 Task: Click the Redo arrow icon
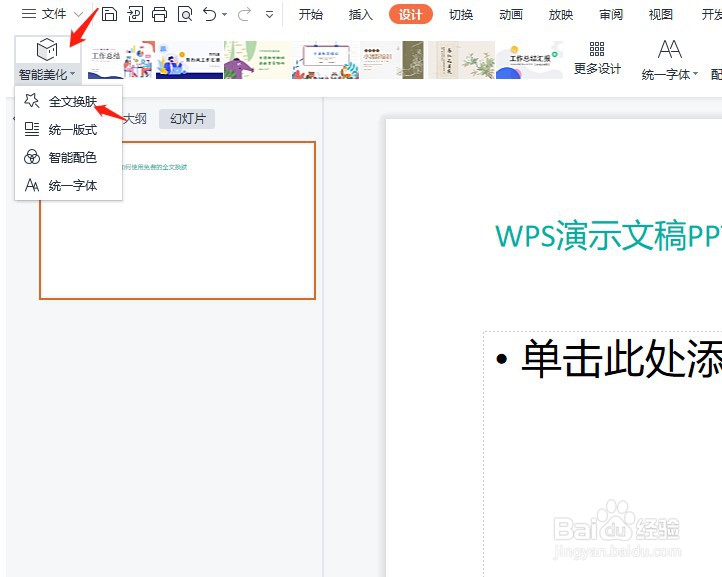point(245,14)
